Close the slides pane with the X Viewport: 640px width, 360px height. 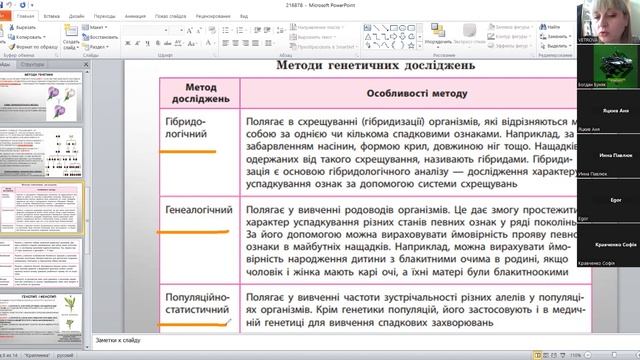click(x=86, y=64)
